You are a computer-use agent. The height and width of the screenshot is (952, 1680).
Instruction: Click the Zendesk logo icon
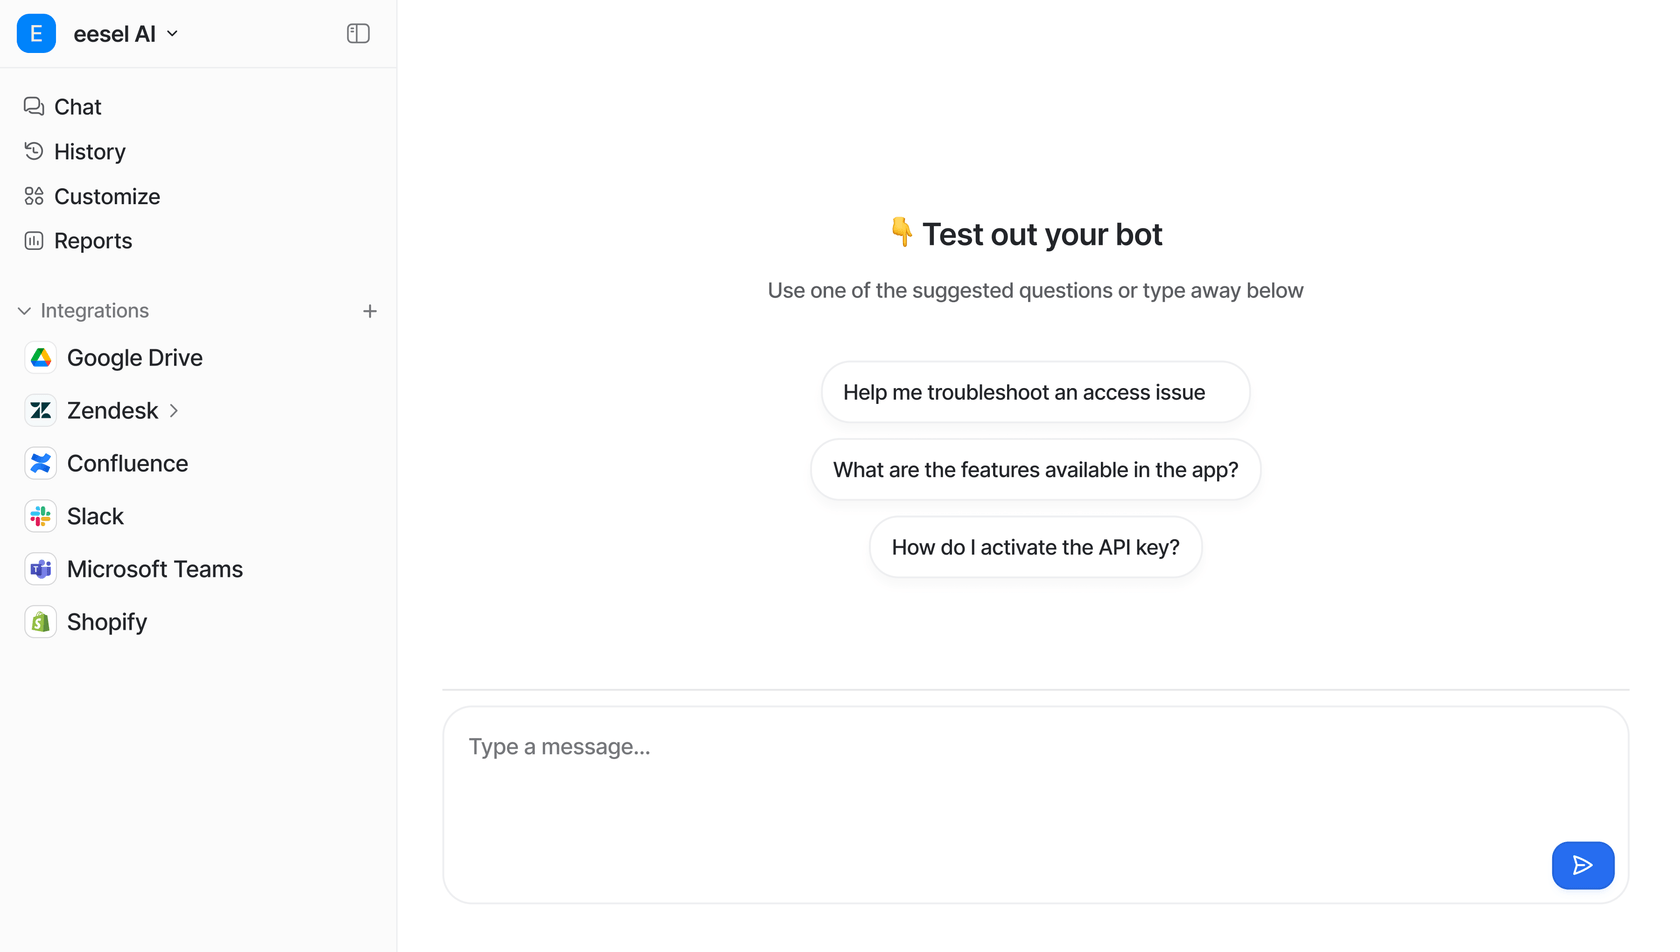(41, 411)
